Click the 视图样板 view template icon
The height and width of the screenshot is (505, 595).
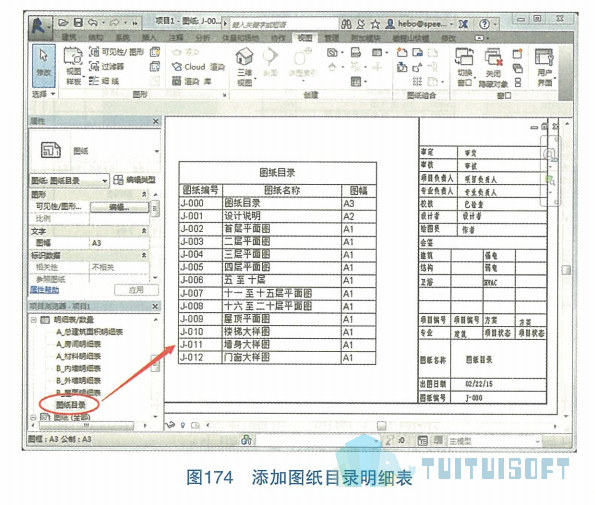click(73, 66)
